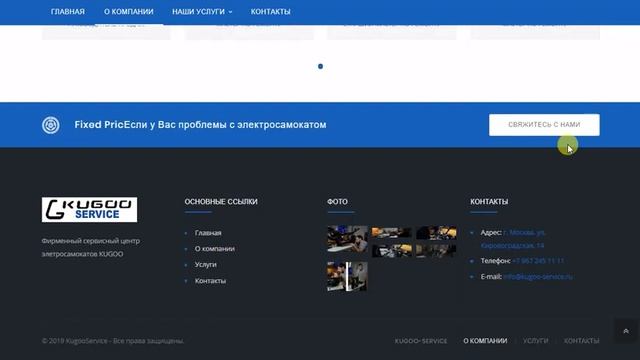Click the copyright KugooService text

click(113, 341)
